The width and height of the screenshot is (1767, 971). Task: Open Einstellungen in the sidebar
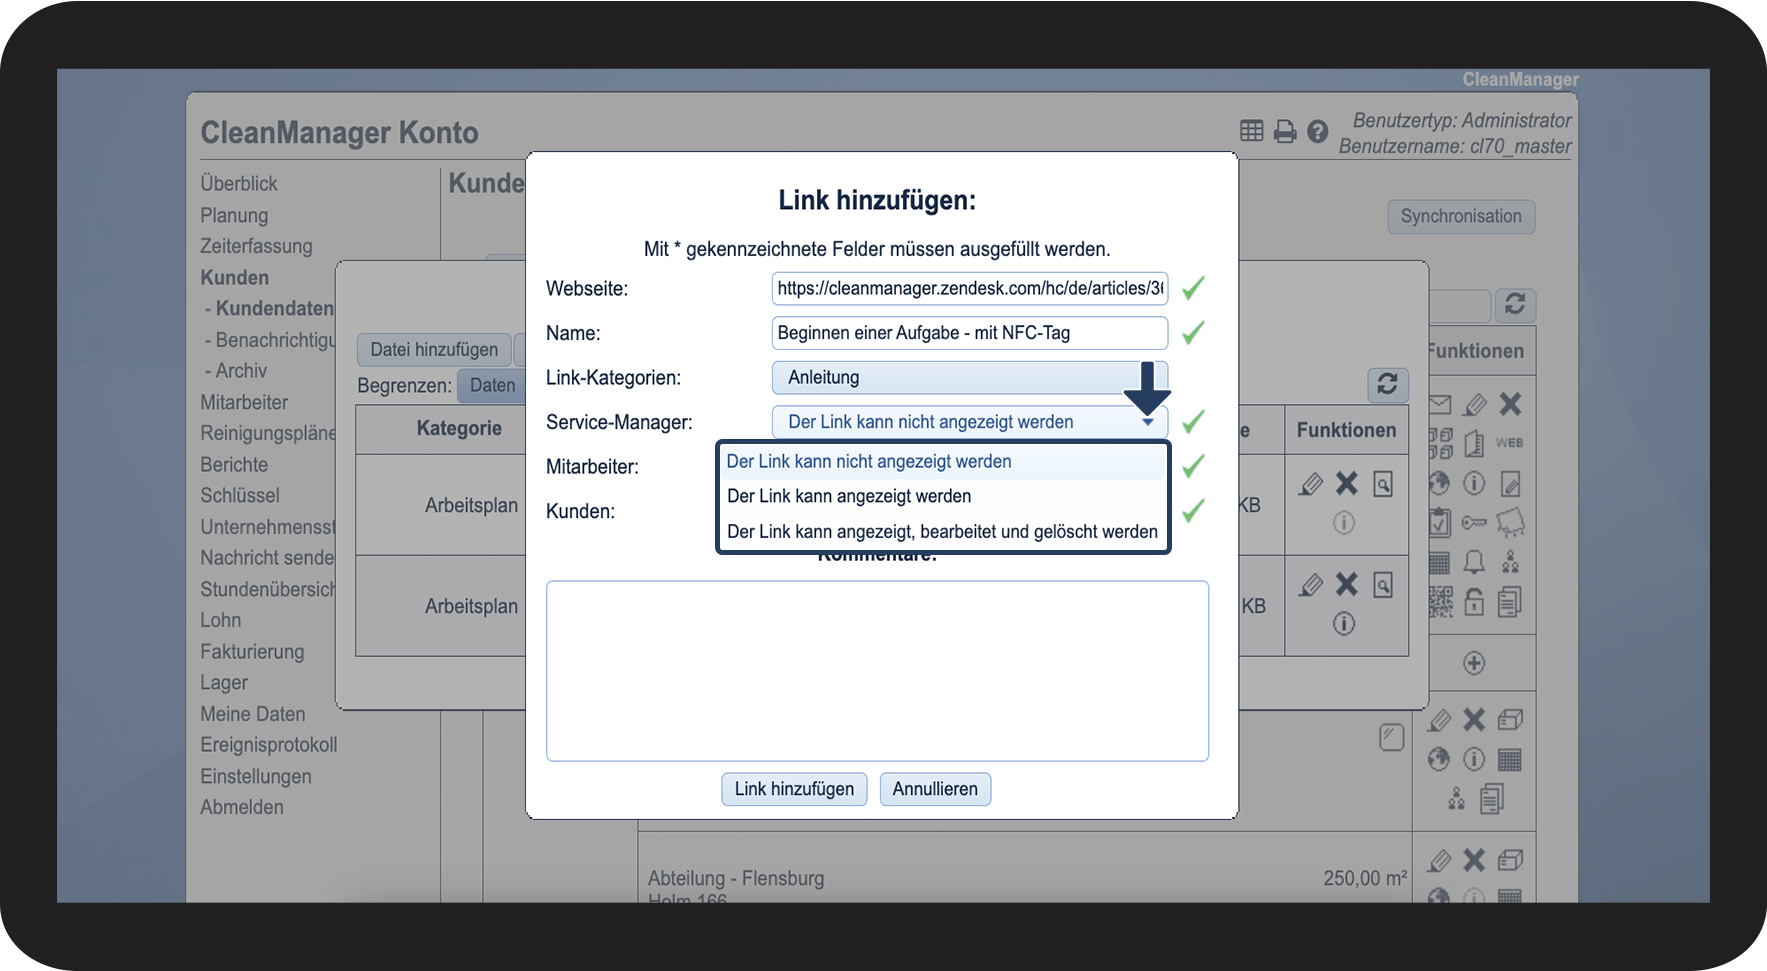point(256,776)
